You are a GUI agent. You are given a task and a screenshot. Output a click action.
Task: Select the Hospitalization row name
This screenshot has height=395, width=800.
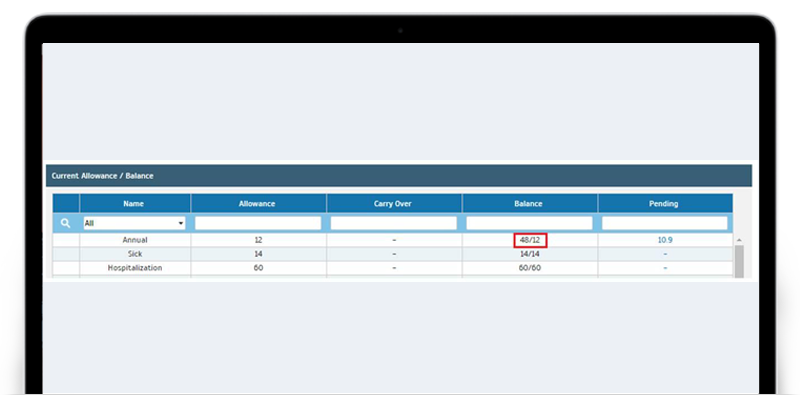point(135,267)
